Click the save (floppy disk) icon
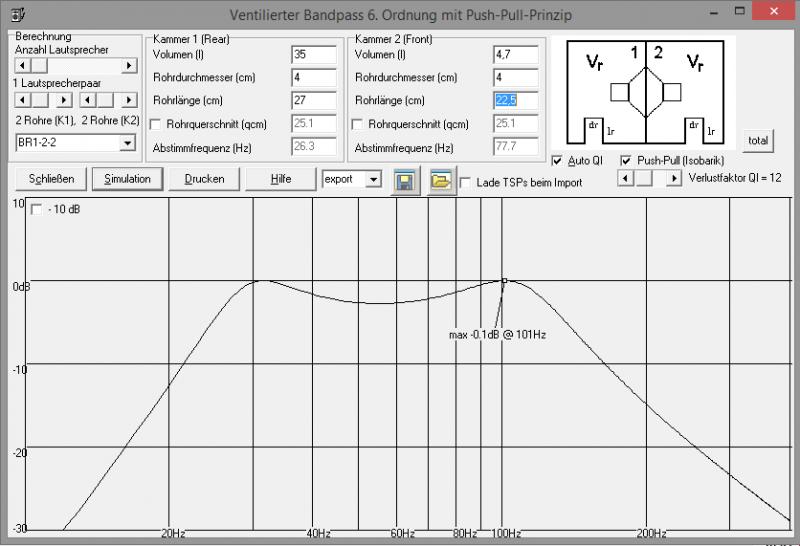800x546 pixels. tap(407, 180)
